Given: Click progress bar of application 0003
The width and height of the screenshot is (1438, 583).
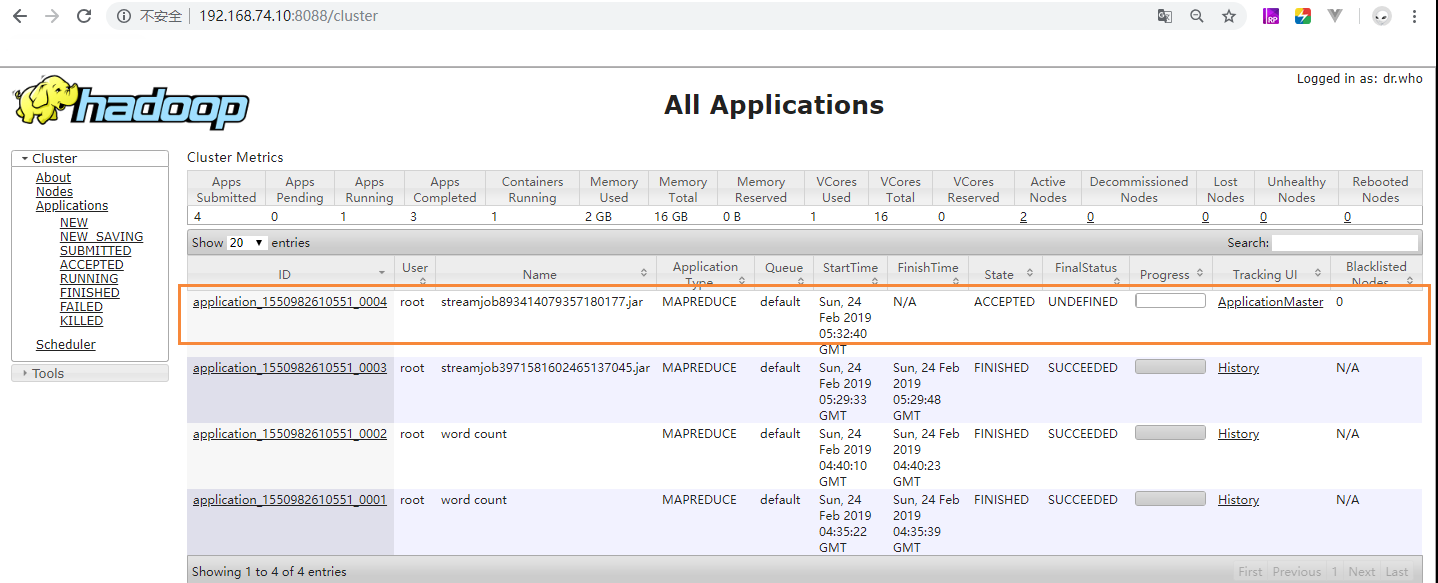Looking at the screenshot, I should point(1170,366).
